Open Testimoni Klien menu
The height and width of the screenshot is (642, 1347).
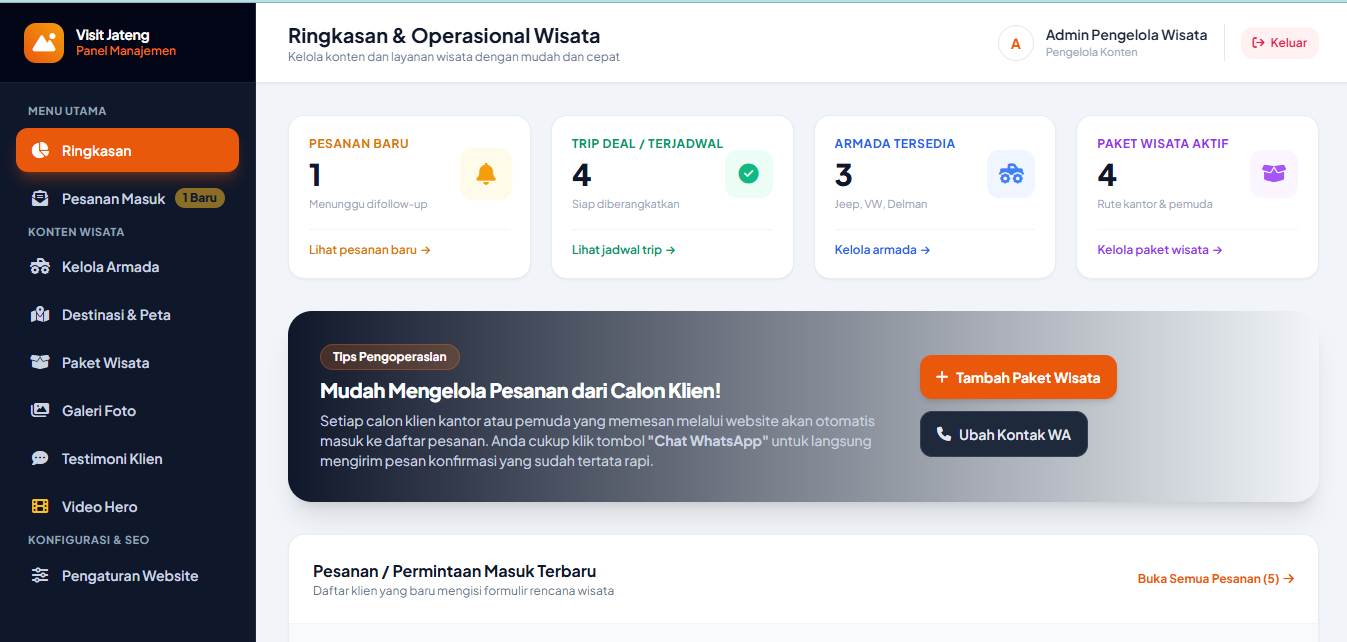(x=128, y=459)
